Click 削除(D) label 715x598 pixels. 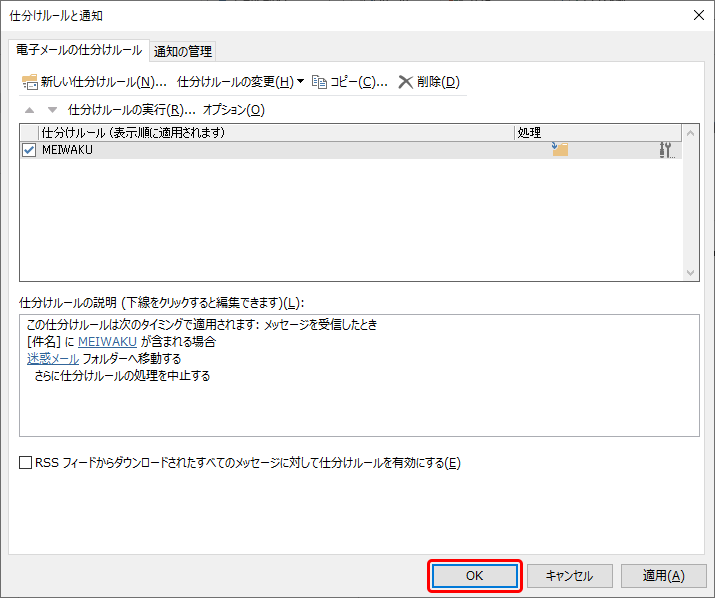[x=438, y=82]
